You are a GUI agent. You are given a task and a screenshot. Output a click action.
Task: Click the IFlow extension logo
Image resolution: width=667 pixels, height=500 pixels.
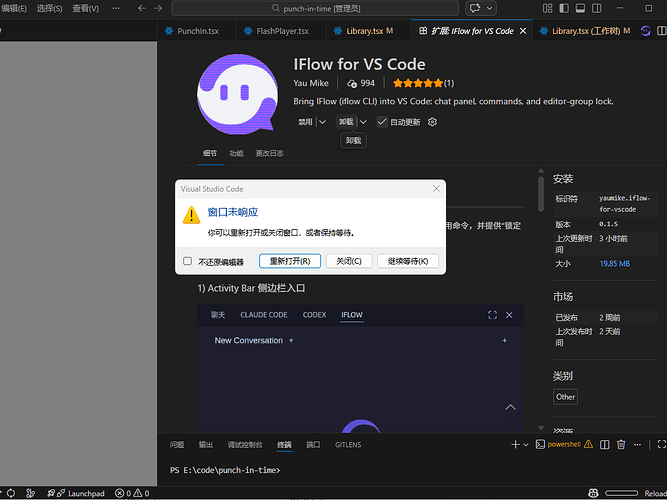(x=237, y=93)
